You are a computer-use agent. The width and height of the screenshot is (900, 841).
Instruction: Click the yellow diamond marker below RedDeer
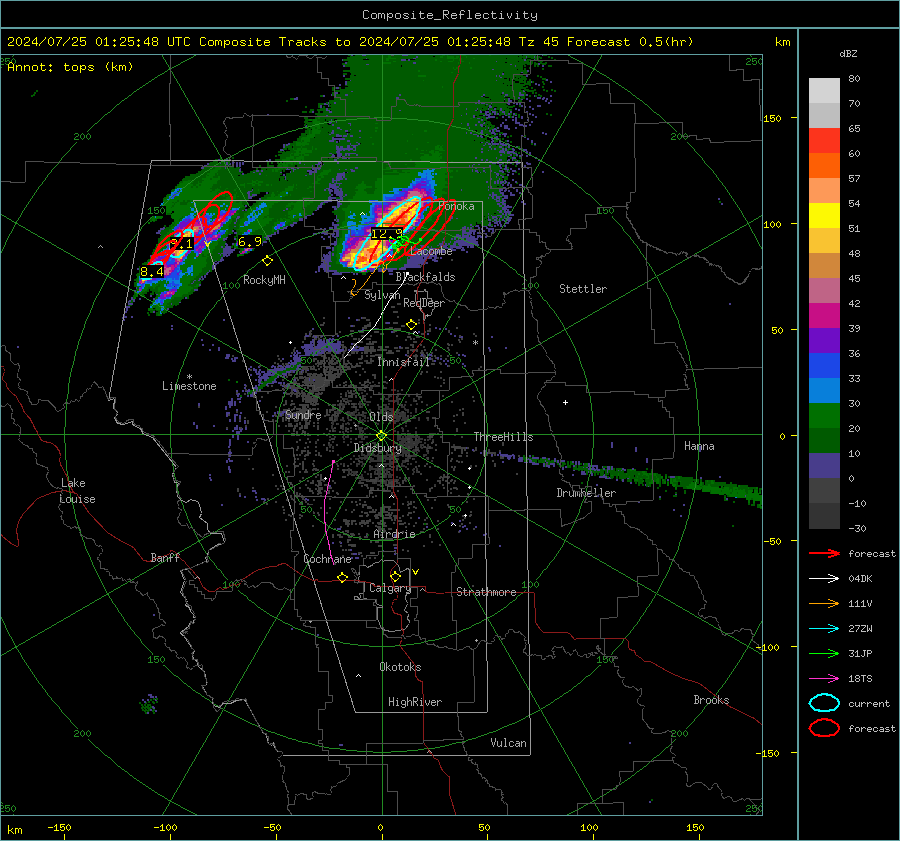point(411,325)
